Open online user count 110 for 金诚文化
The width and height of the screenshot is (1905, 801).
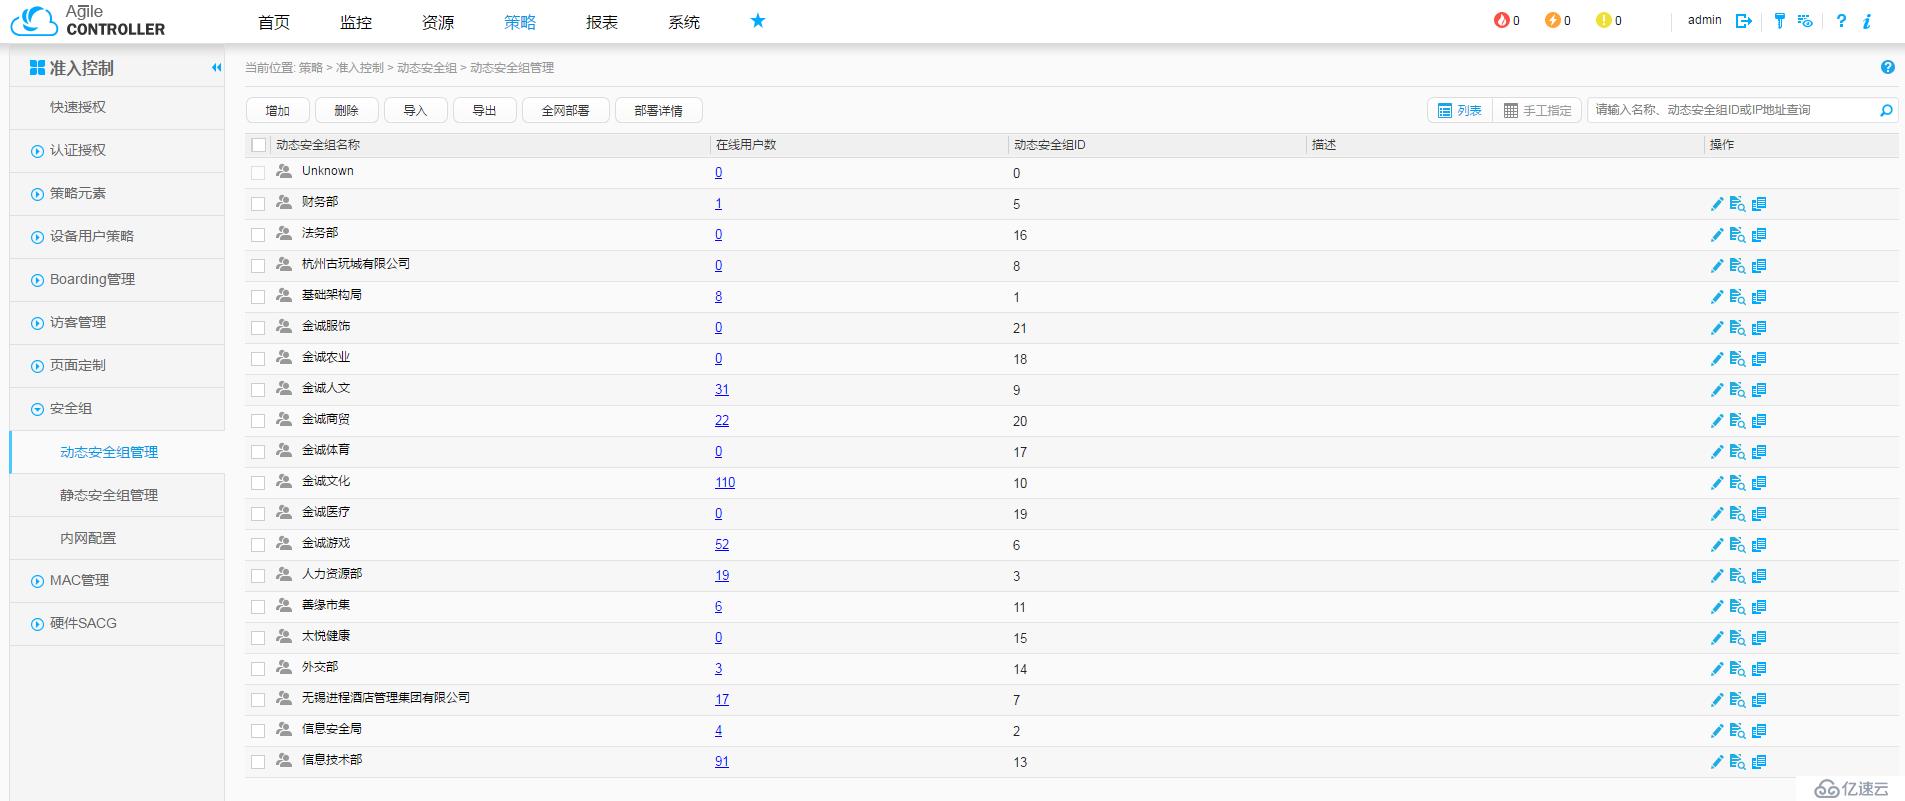(725, 483)
